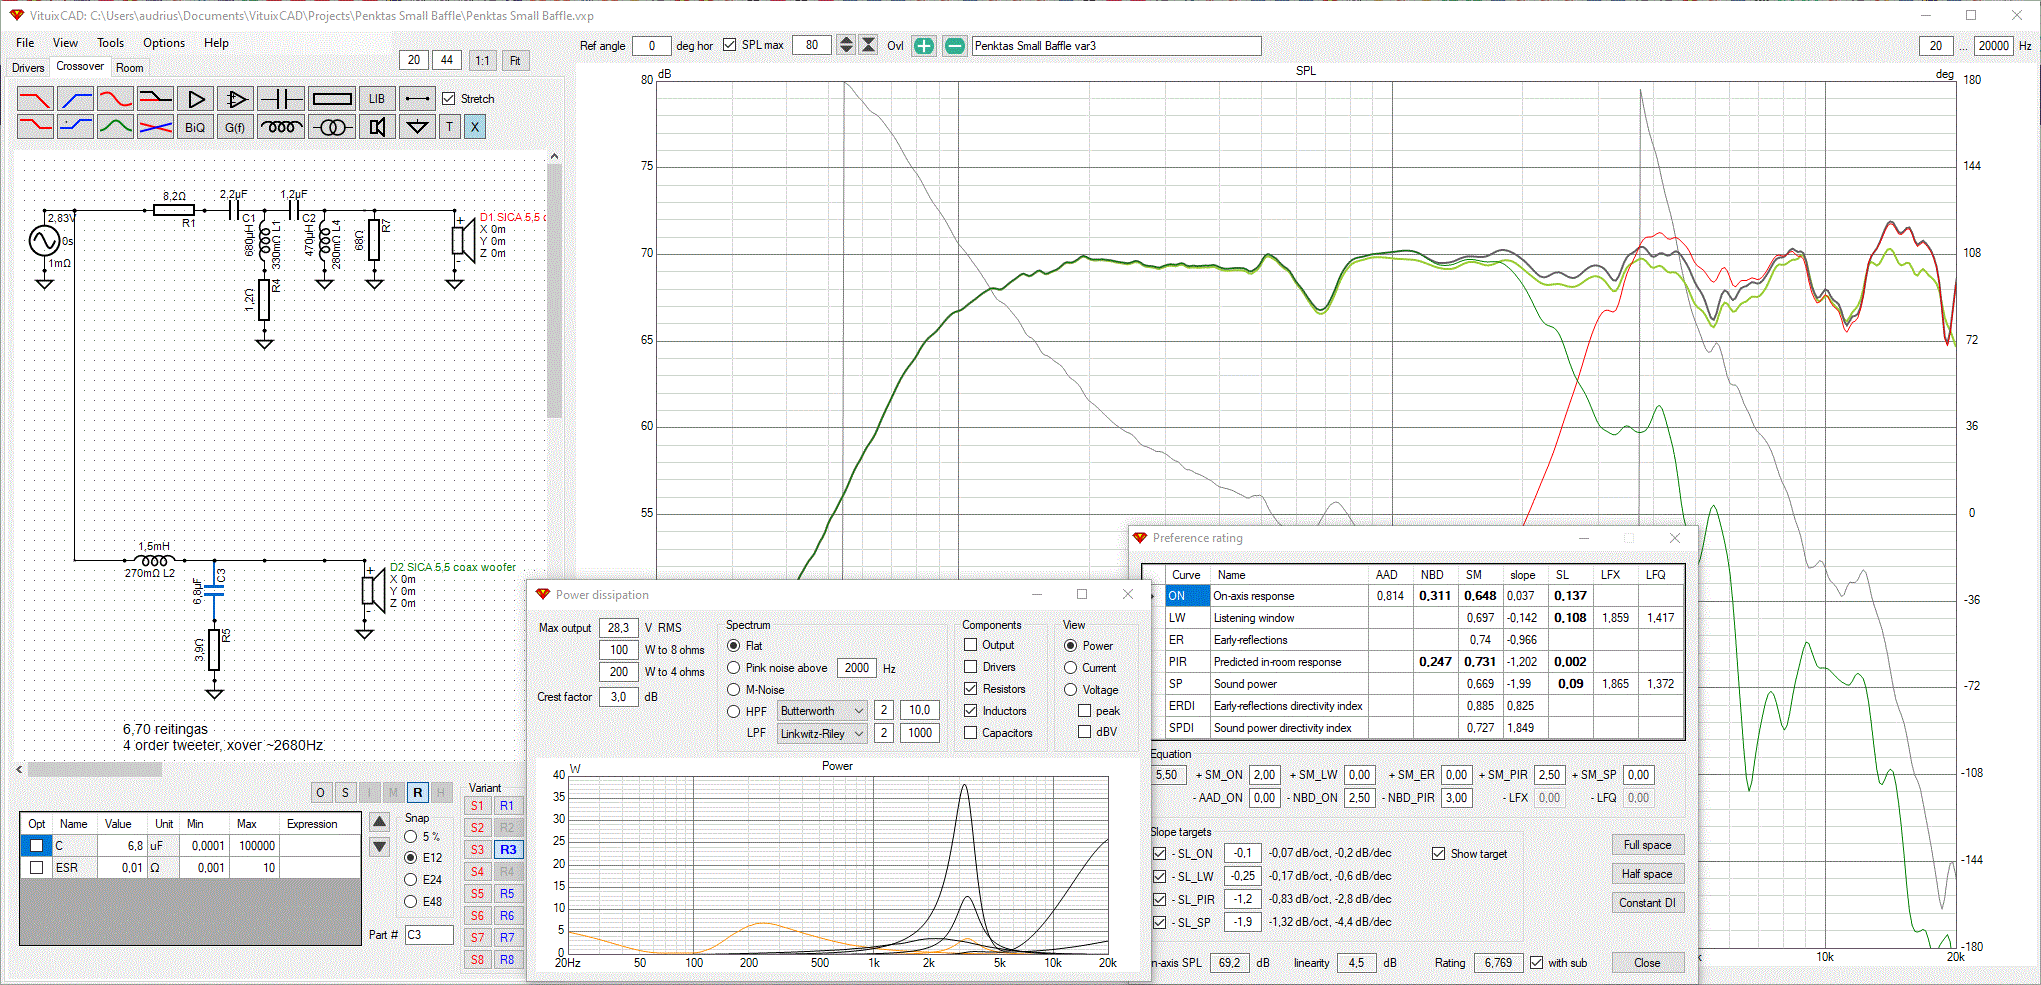Image resolution: width=2041 pixels, height=985 pixels.
Task: Select variant button R5
Action: 507,894
